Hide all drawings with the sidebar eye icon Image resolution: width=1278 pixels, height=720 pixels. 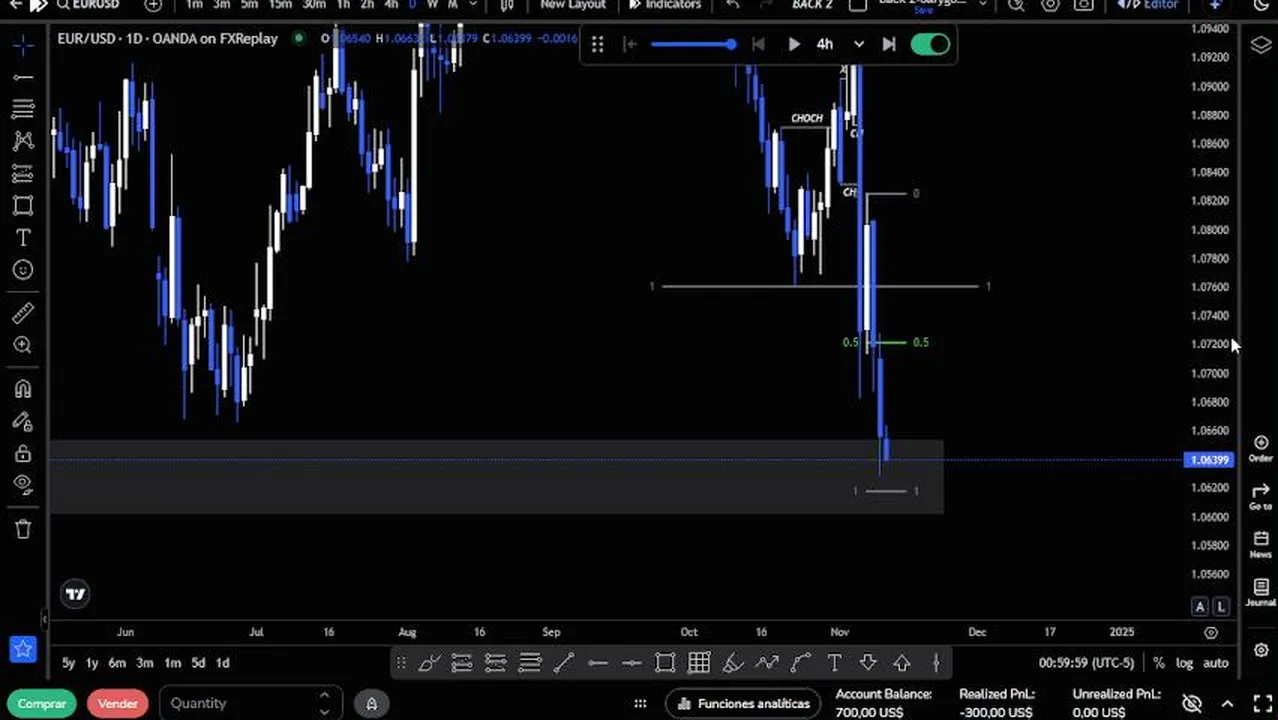(x=23, y=485)
